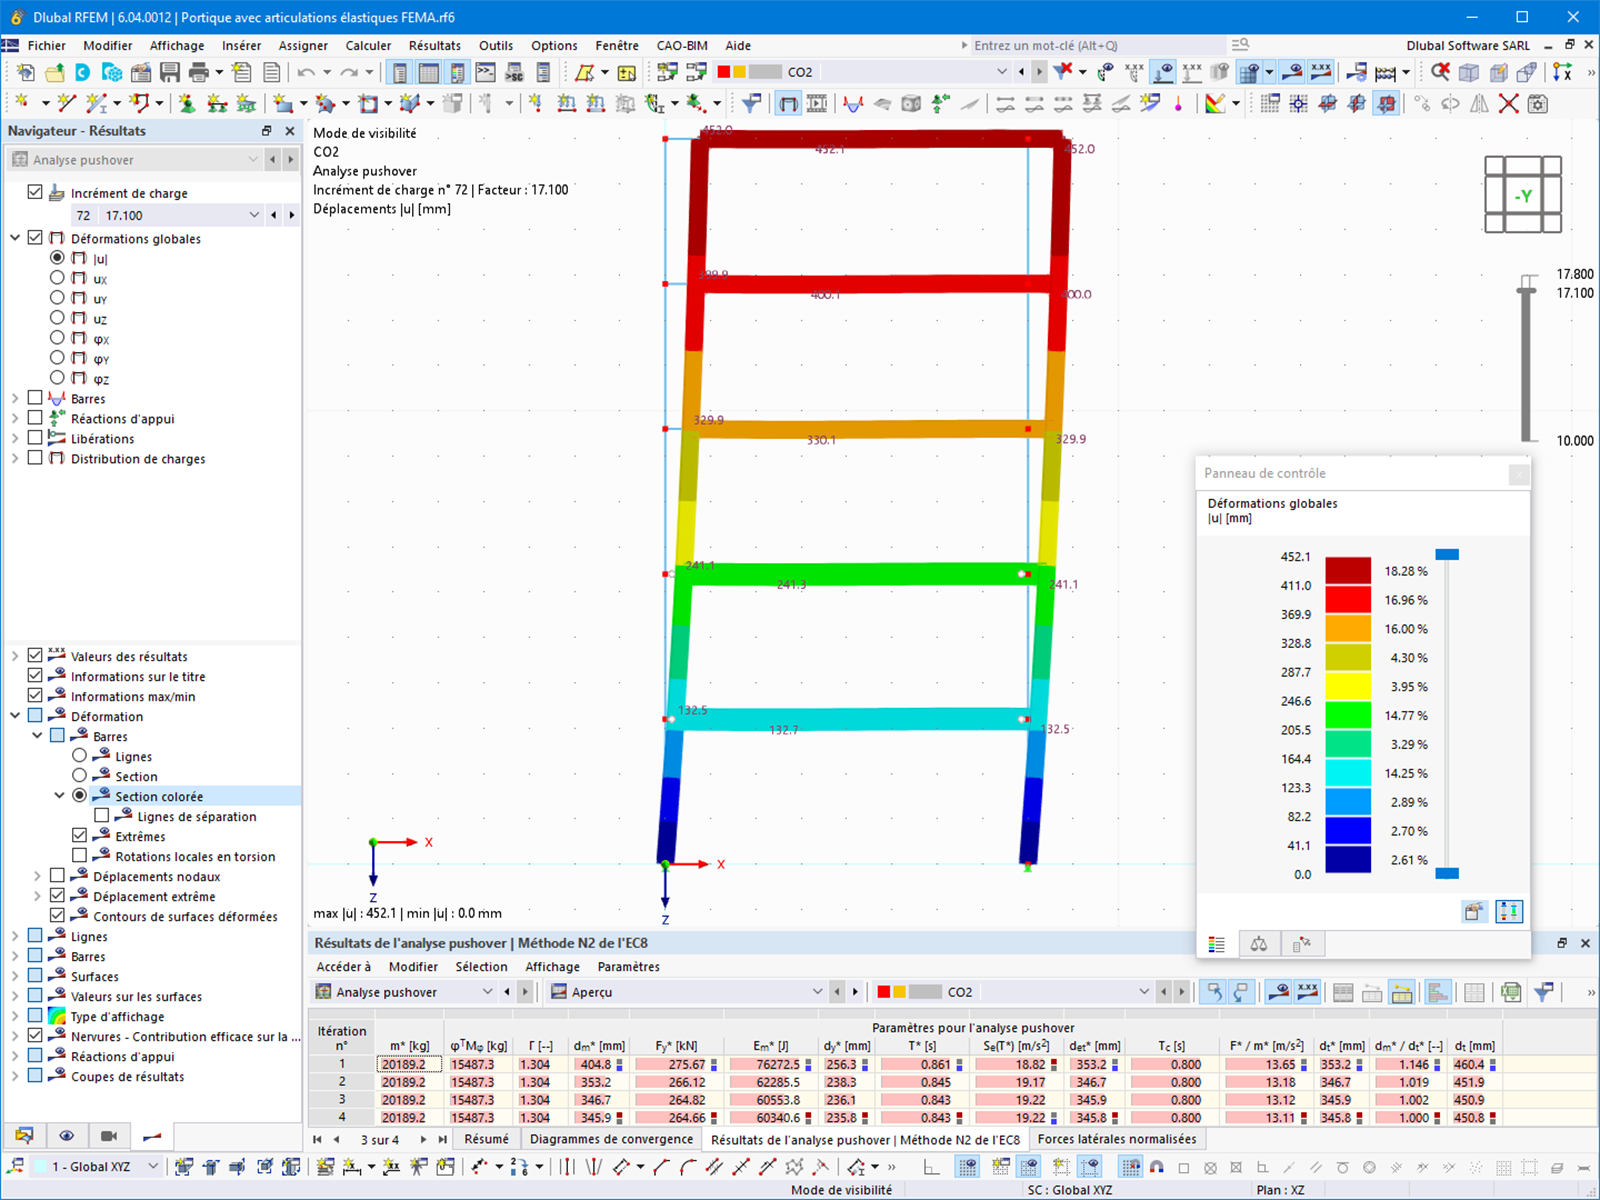Enable the Réactions d'appui checkbox in results tree

(35, 418)
